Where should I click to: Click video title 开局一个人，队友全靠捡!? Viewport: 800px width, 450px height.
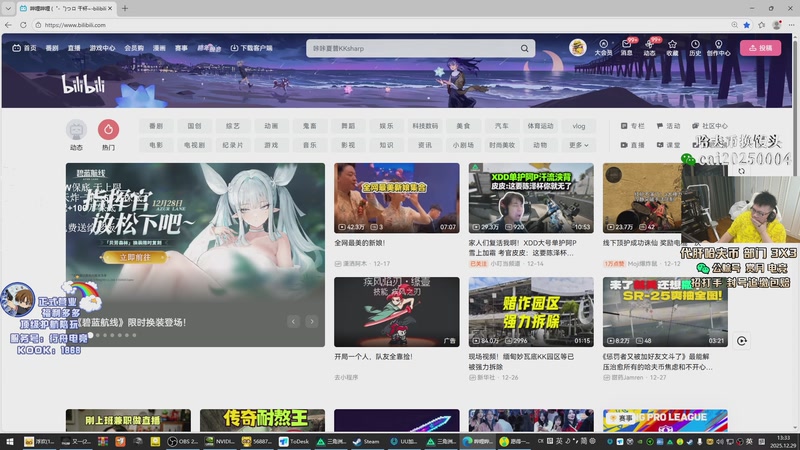point(373,357)
